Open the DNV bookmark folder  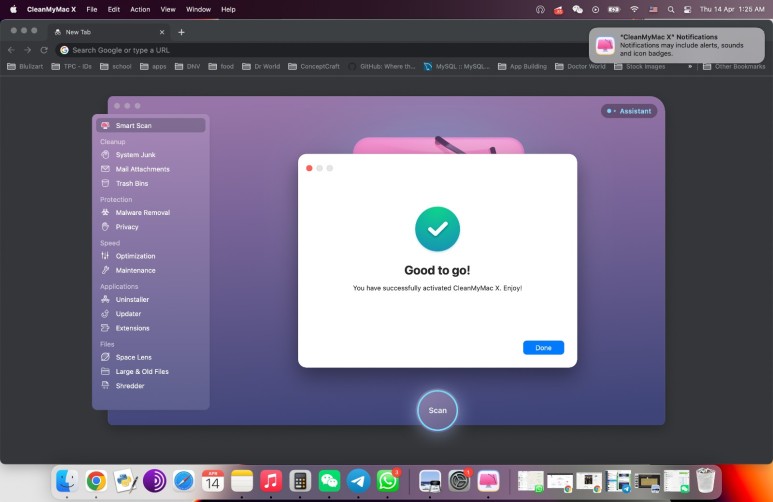pos(187,67)
